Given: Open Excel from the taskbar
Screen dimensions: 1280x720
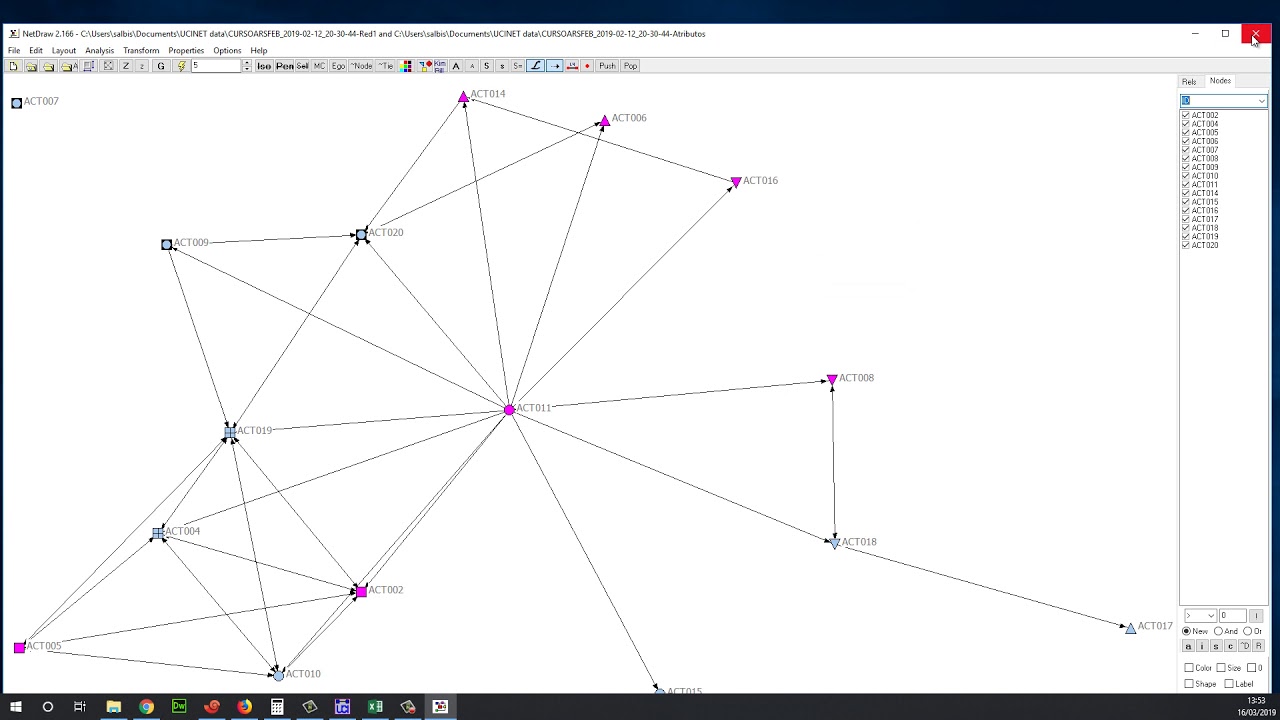Looking at the screenshot, I should tap(375, 707).
